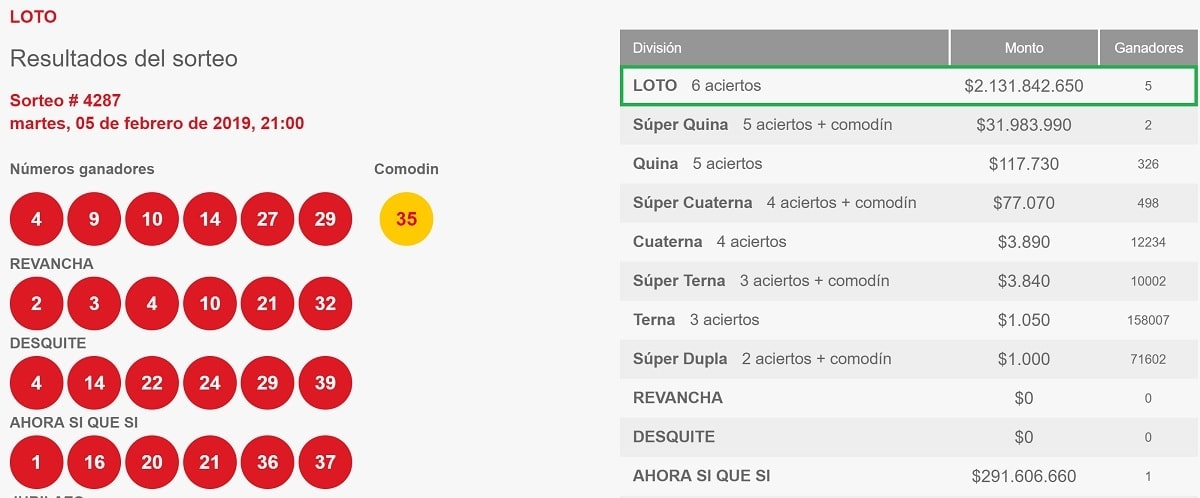Select the División column header
The width and height of the screenshot is (1200, 498).
[784, 47]
